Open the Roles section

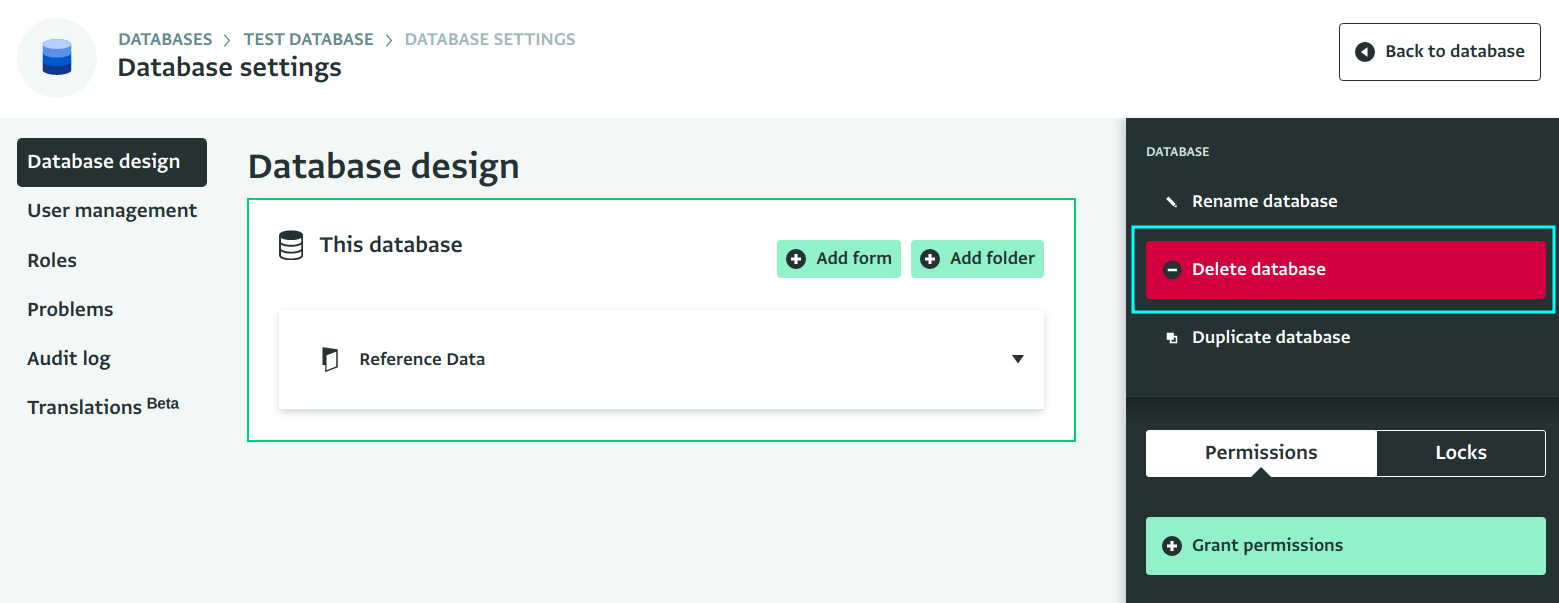click(x=52, y=261)
